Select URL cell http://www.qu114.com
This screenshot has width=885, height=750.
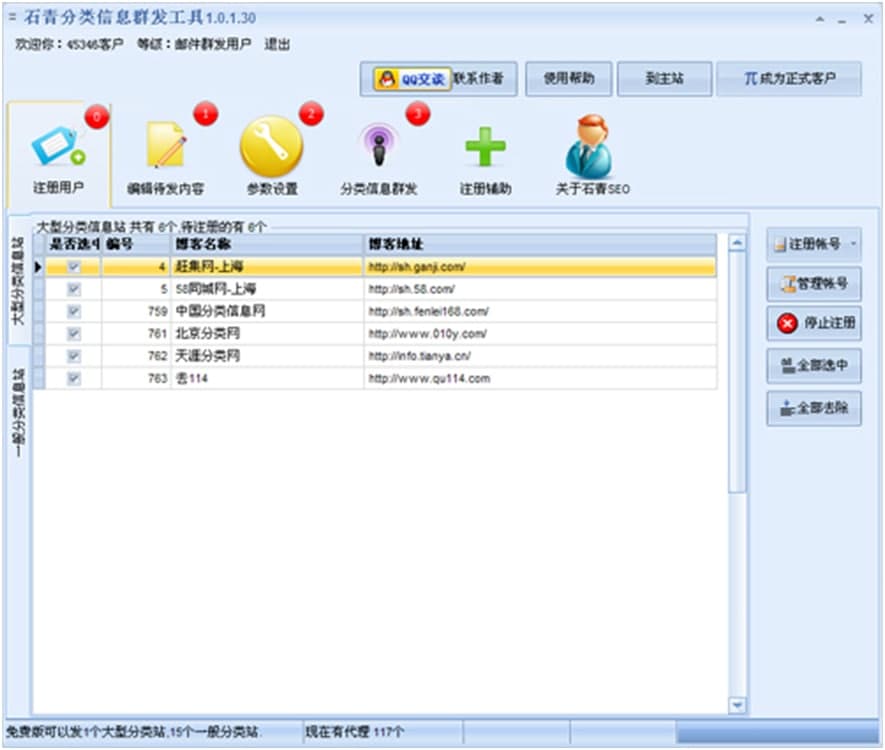pyautogui.click(x=540, y=379)
